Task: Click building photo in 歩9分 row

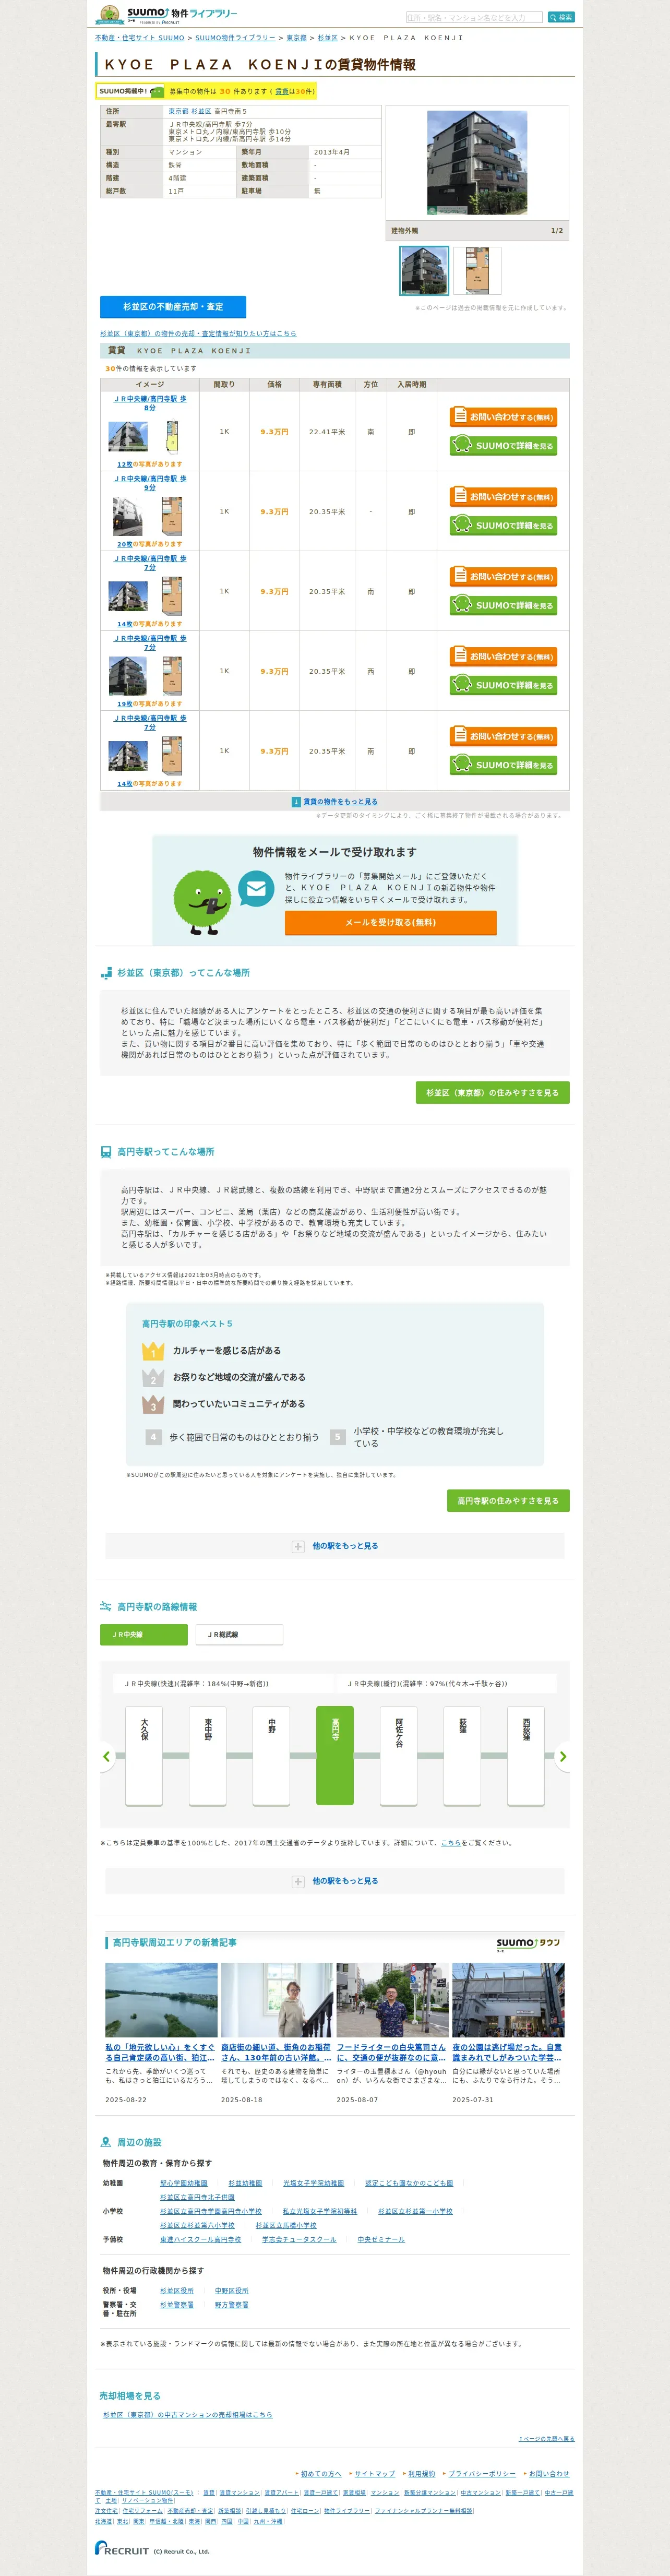Action: pyautogui.click(x=128, y=517)
